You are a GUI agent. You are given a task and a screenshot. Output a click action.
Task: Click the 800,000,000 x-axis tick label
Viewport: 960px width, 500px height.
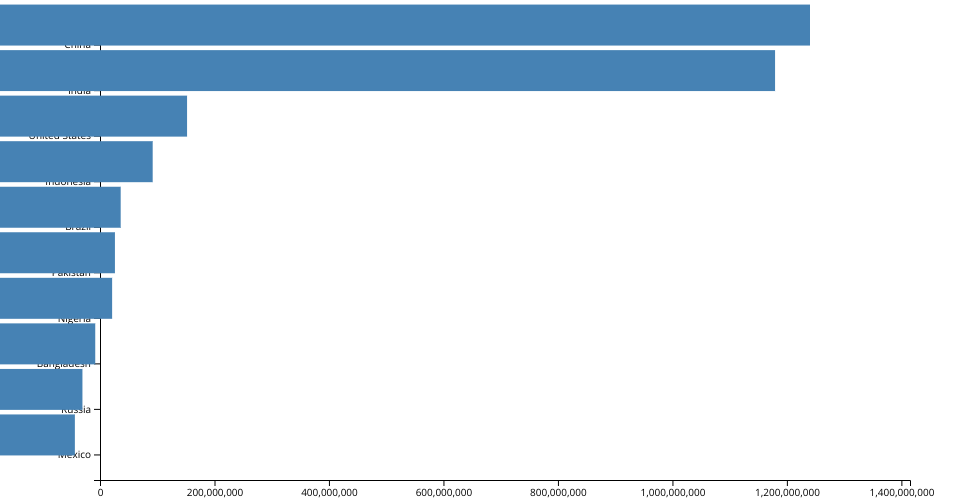point(558,491)
